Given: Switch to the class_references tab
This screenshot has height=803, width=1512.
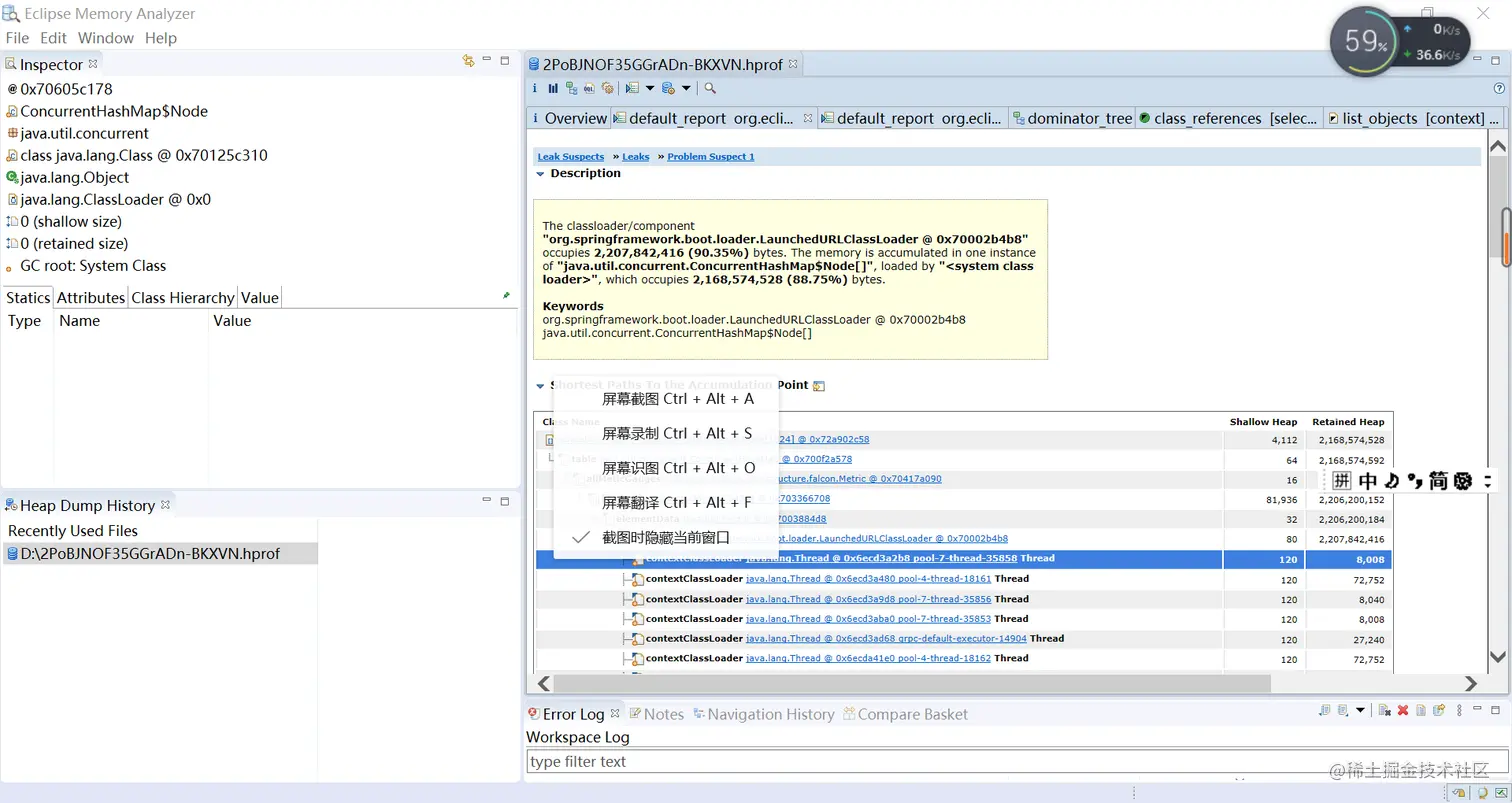Looking at the screenshot, I should [x=1229, y=118].
